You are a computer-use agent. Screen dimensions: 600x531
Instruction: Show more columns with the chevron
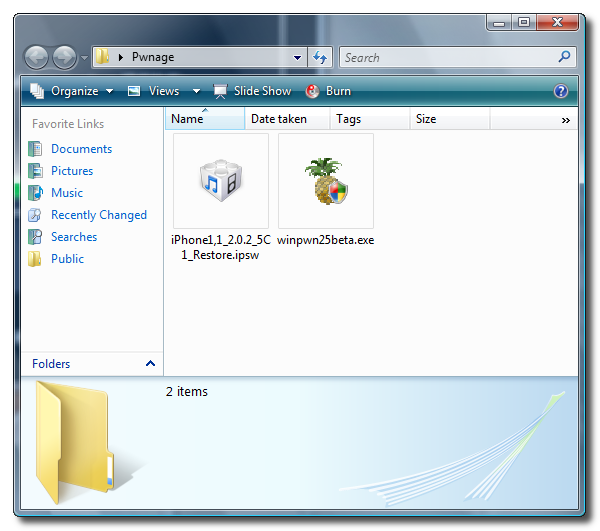[x=566, y=121]
